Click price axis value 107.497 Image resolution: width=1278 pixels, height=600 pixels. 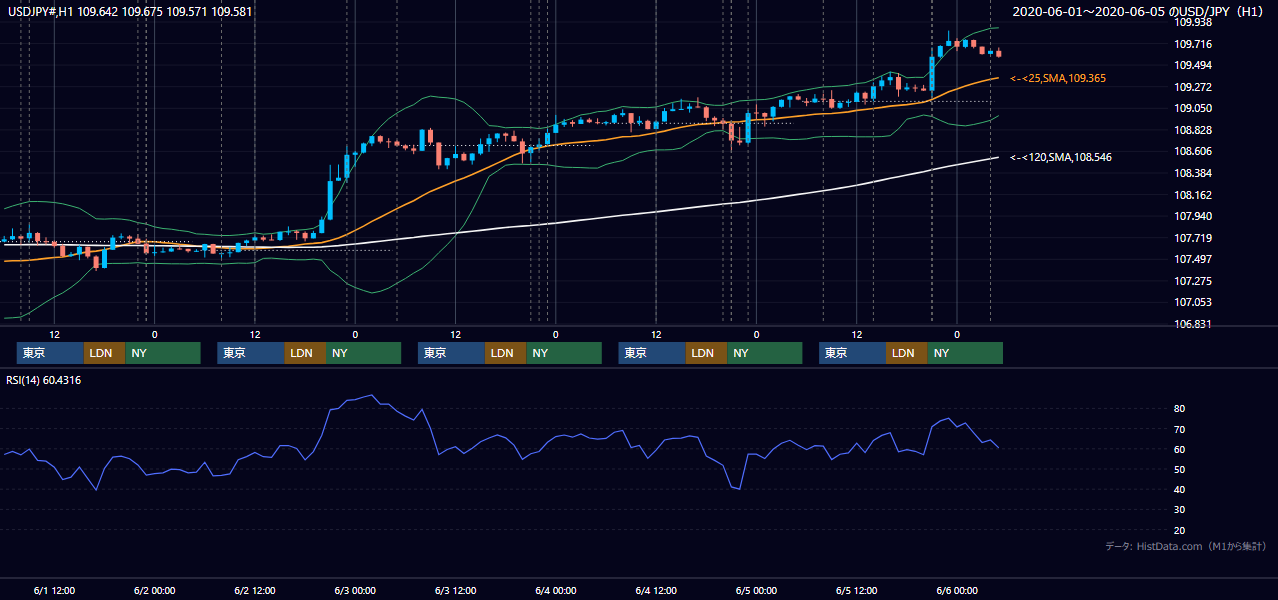[1193, 260]
